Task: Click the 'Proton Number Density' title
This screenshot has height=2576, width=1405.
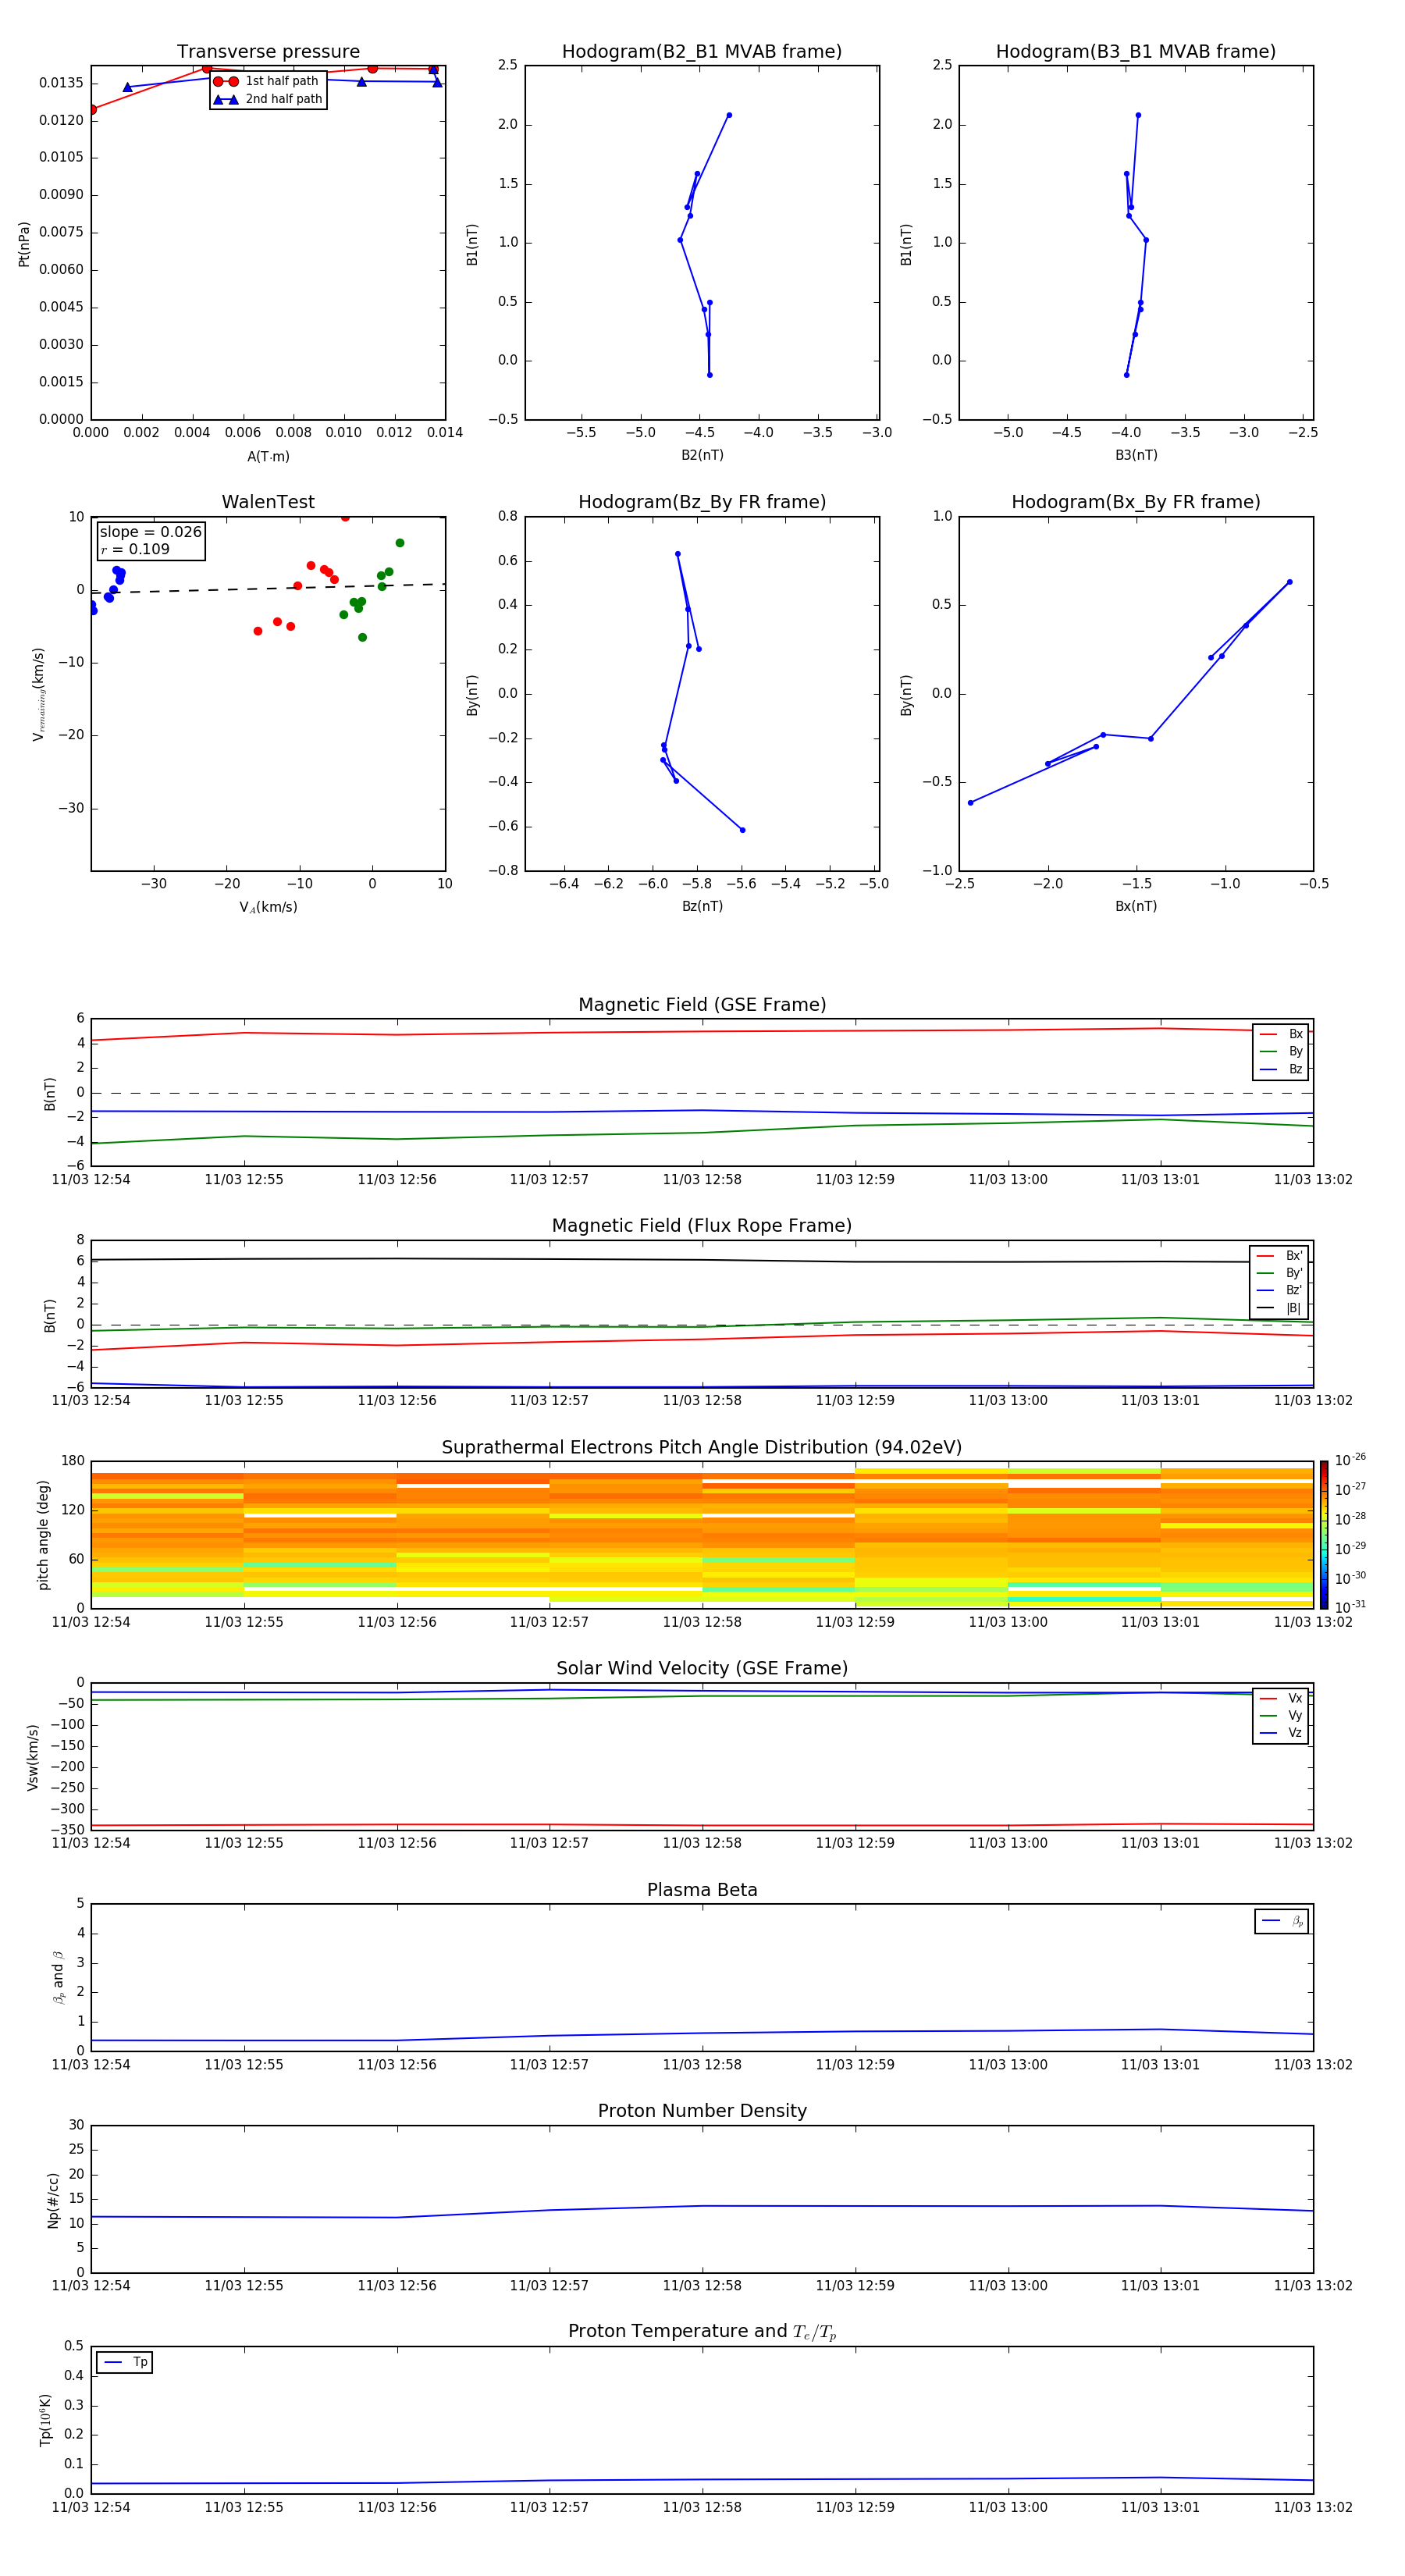Action: (702, 2111)
